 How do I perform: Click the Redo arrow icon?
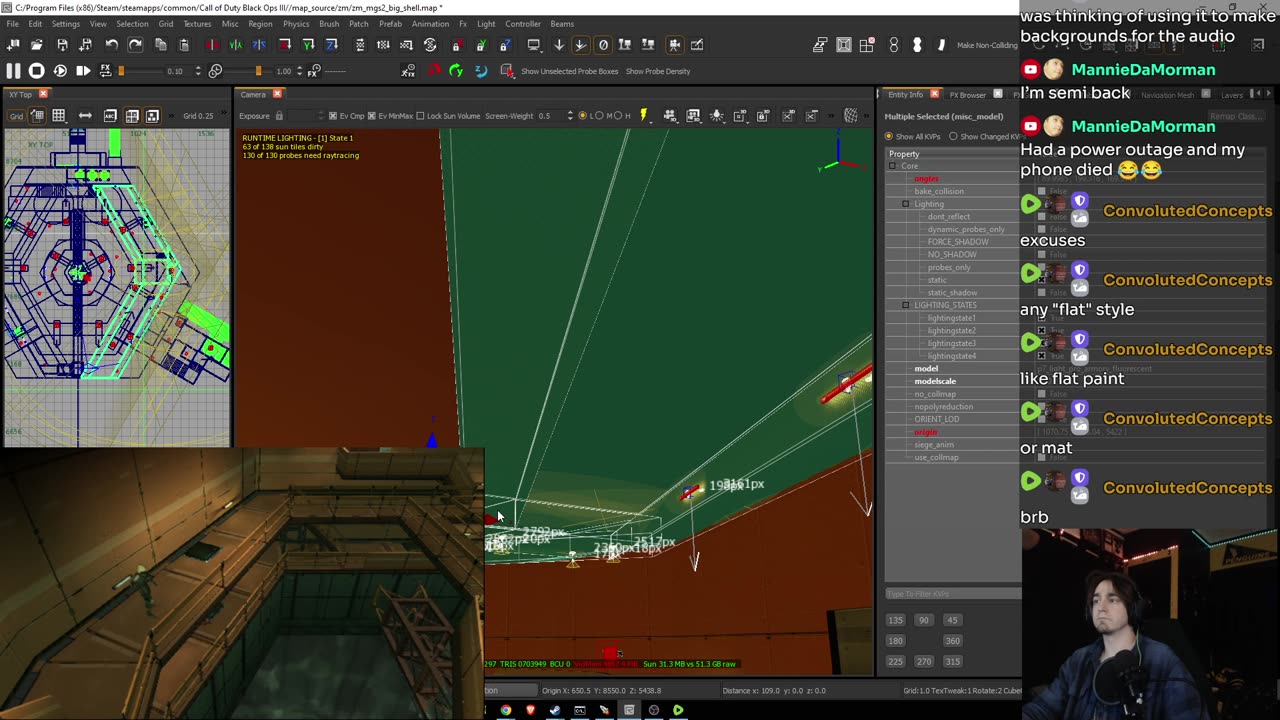135,45
